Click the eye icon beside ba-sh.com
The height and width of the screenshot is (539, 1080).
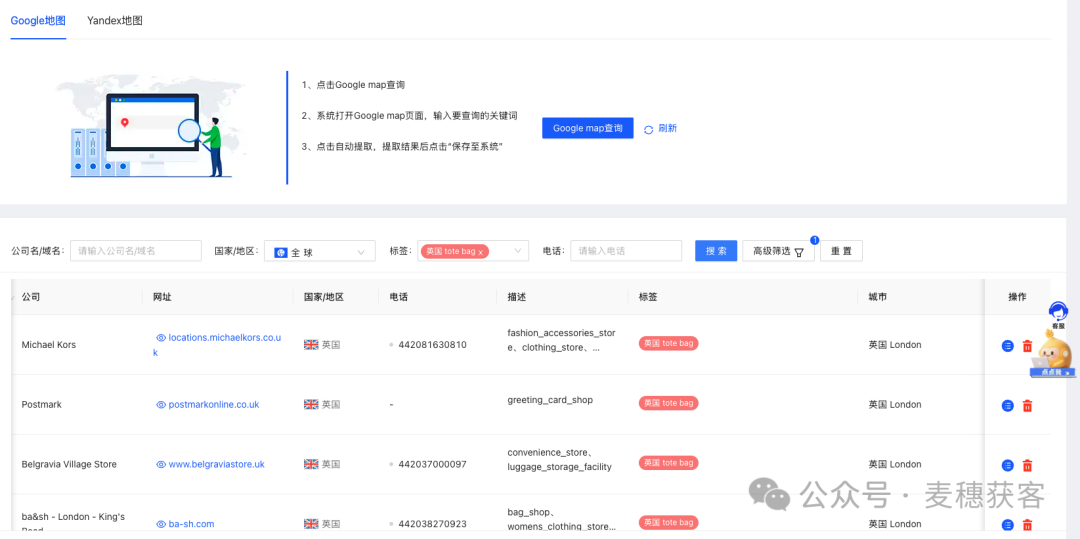161,524
